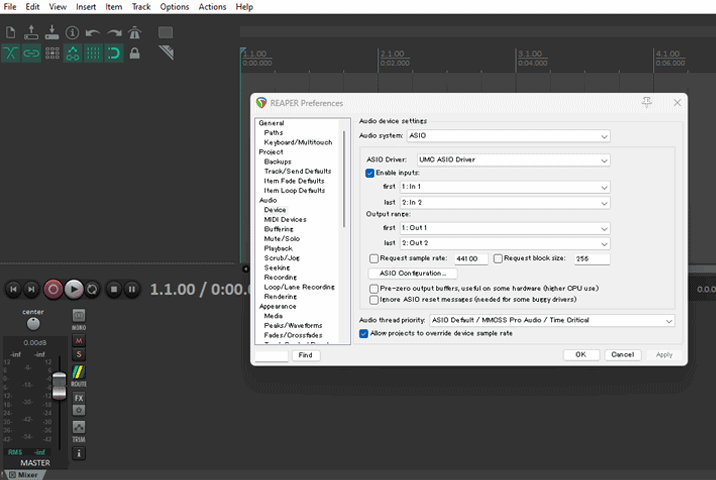The image size is (716, 480).
Task: Click the master pan knob labeled center
Action: tap(33, 324)
